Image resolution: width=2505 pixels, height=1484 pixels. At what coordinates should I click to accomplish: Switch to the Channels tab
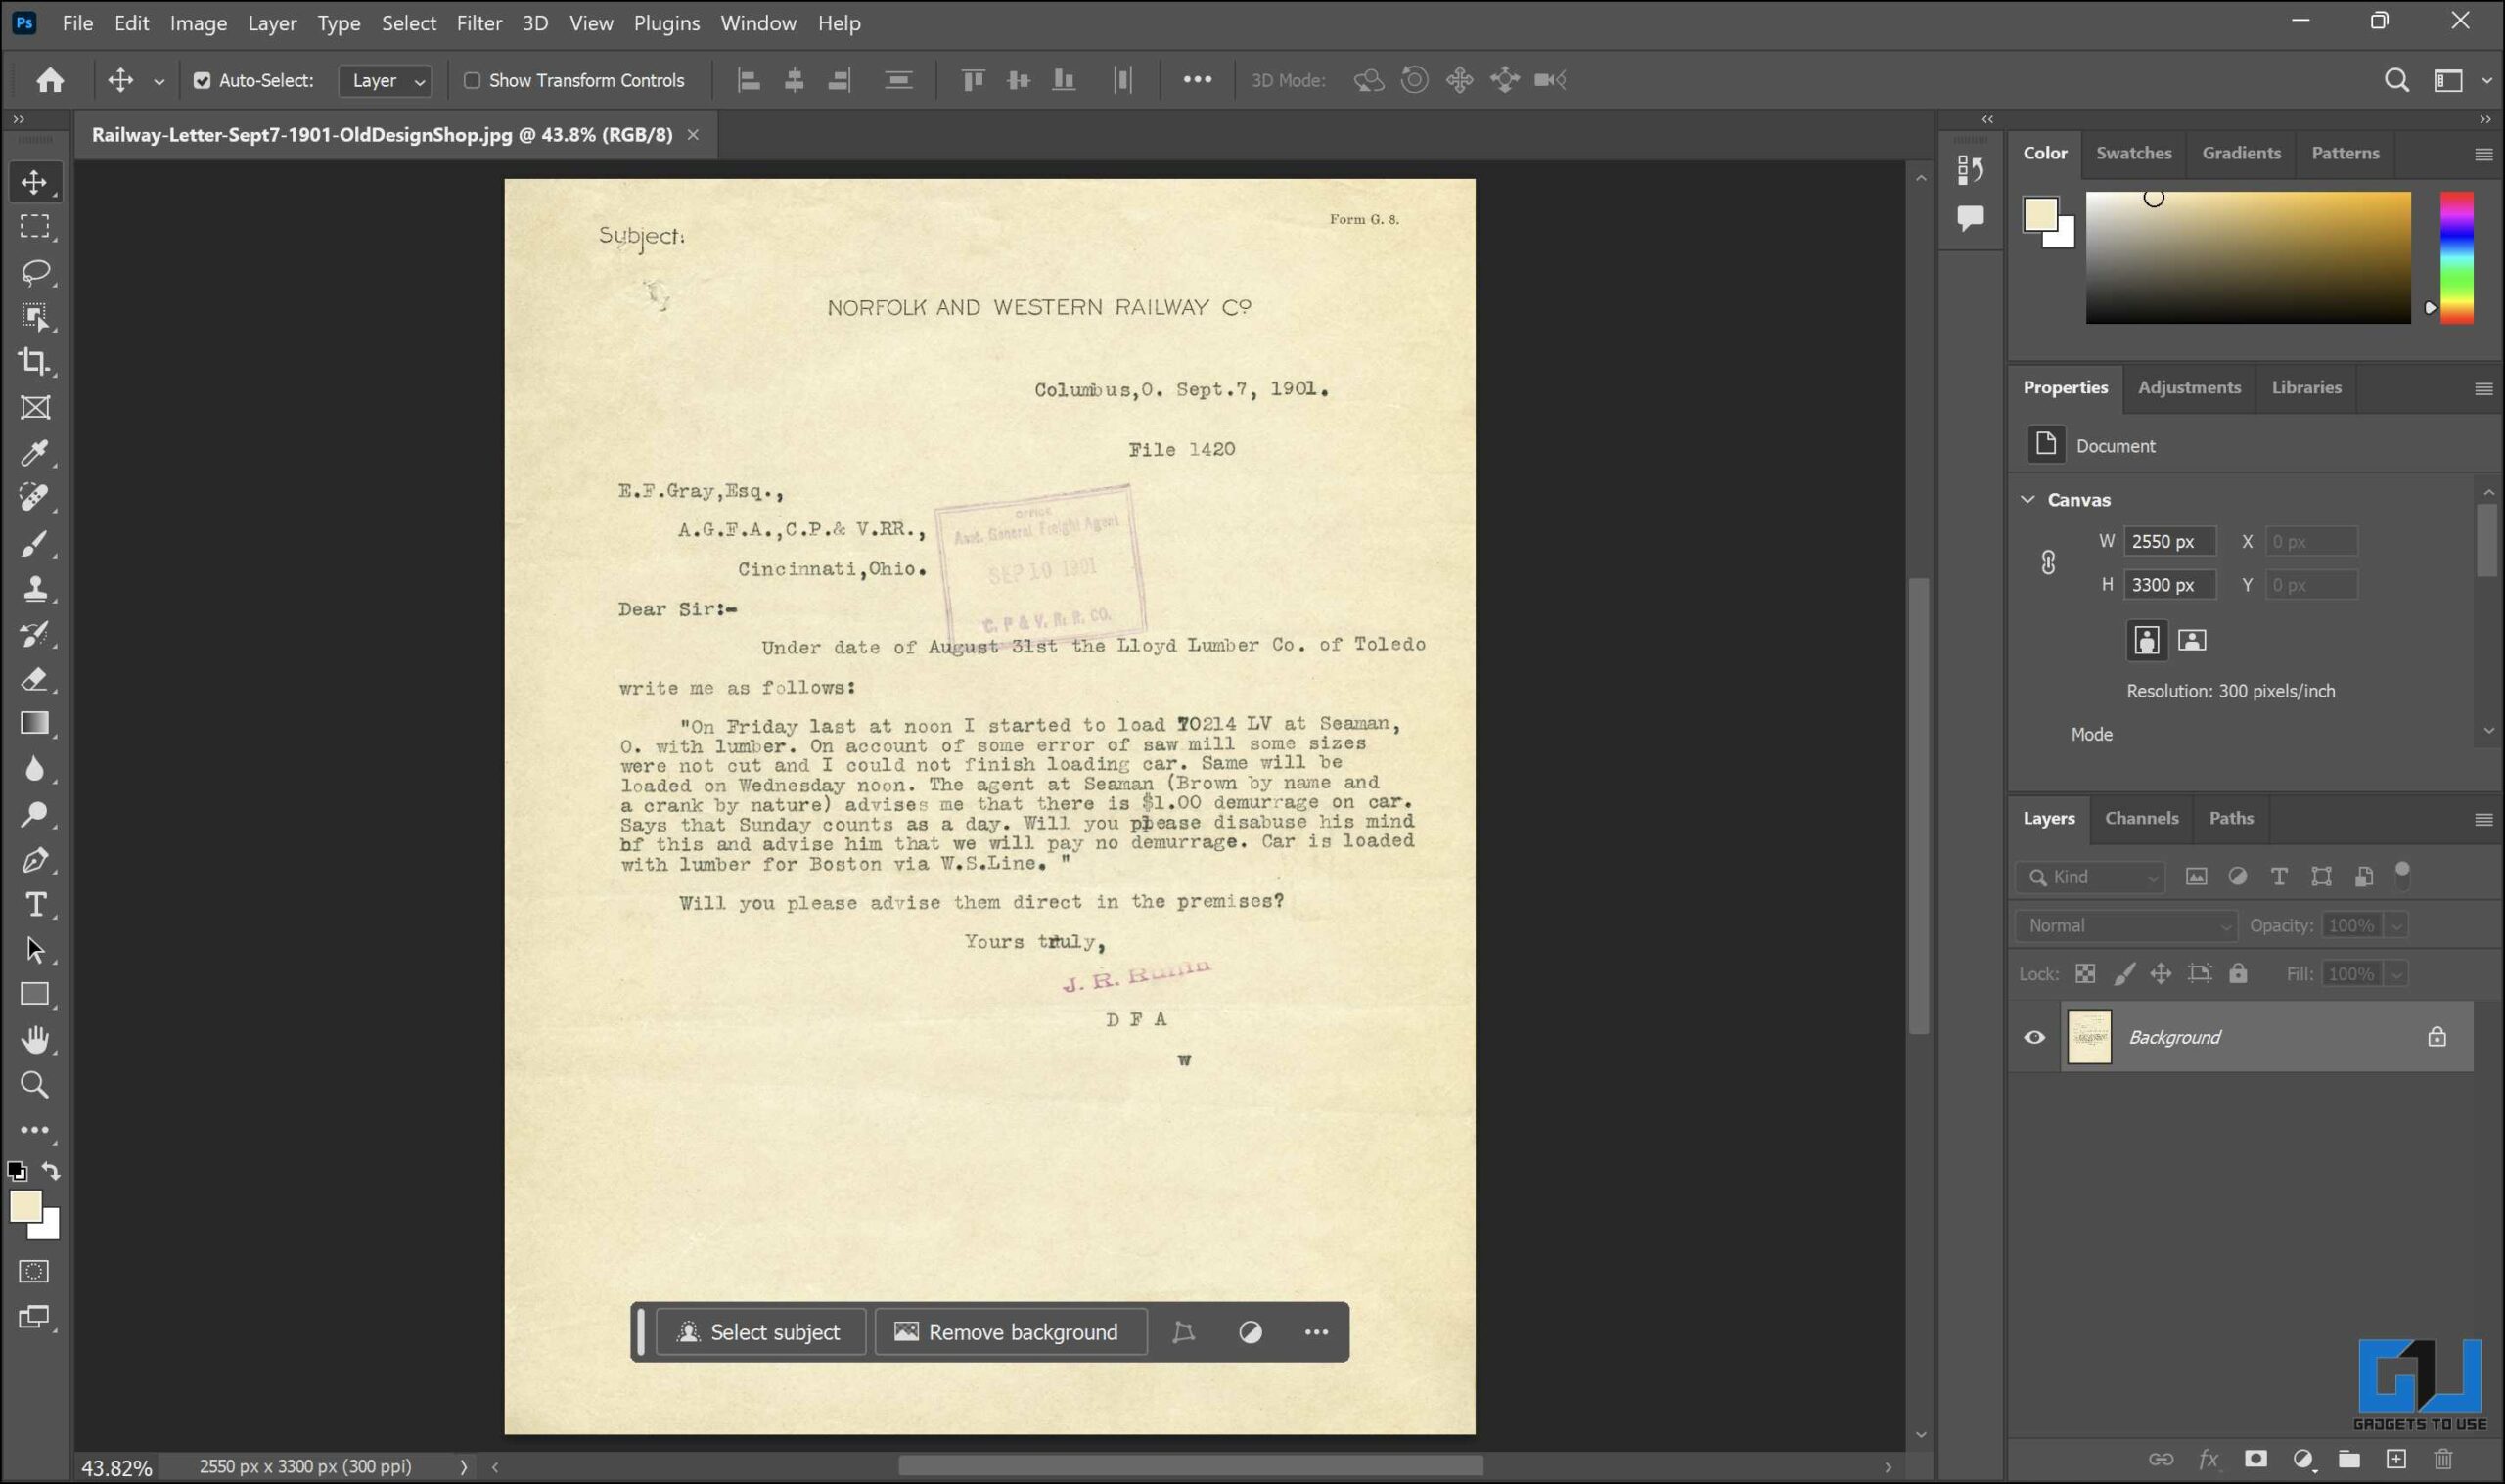2141,818
